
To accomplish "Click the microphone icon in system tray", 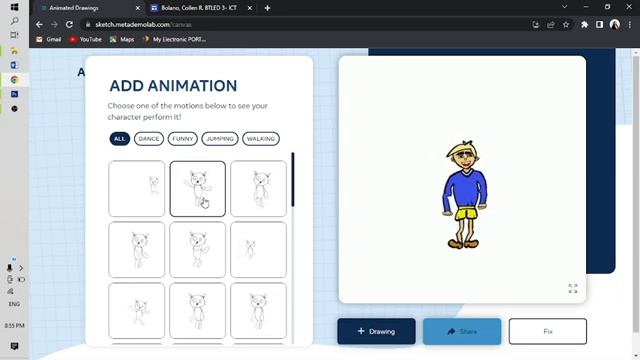I will click(x=9, y=268).
